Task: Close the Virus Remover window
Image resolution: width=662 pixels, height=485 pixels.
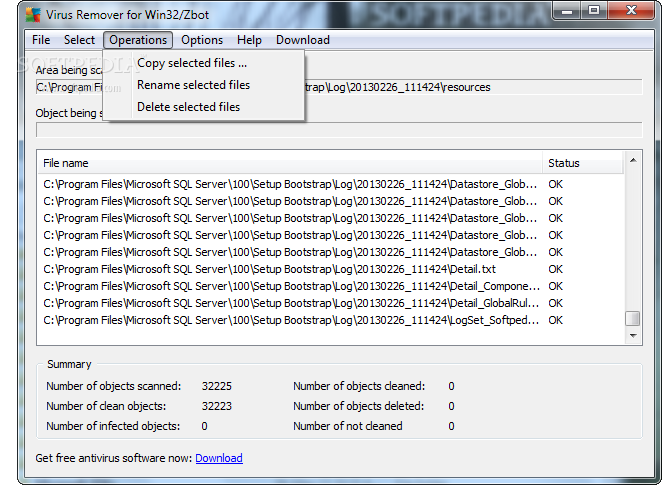Action: (x=631, y=10)
